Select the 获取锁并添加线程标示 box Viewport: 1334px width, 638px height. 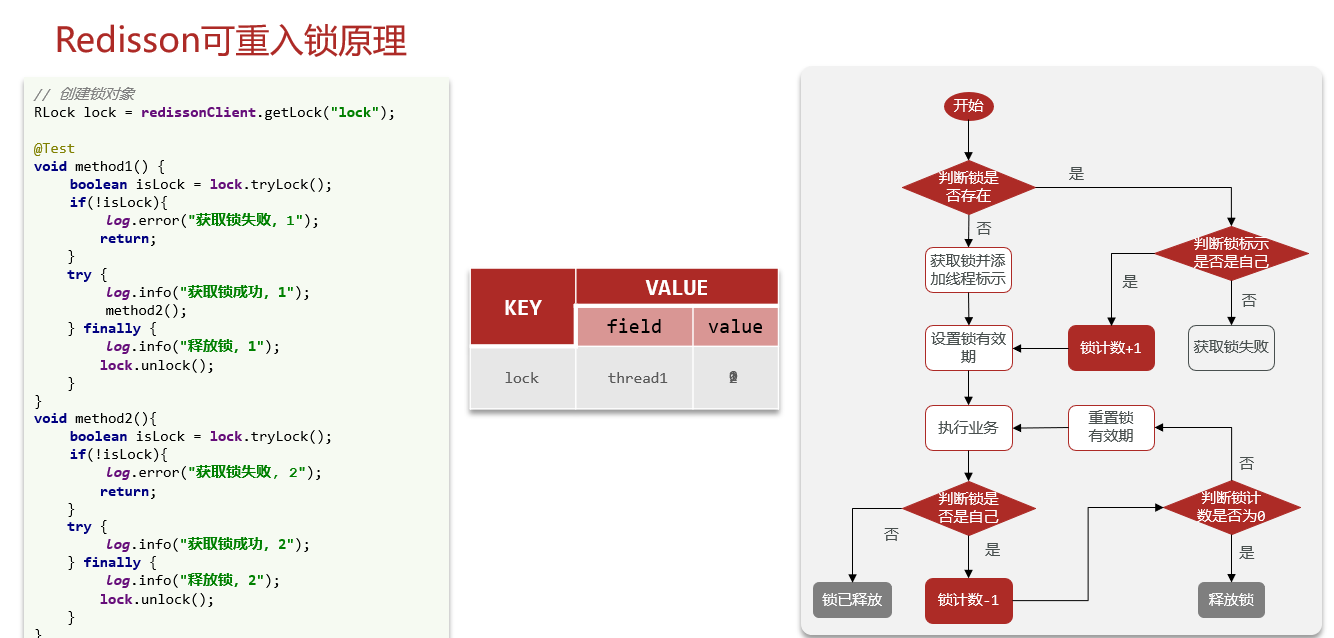(968, 270)
